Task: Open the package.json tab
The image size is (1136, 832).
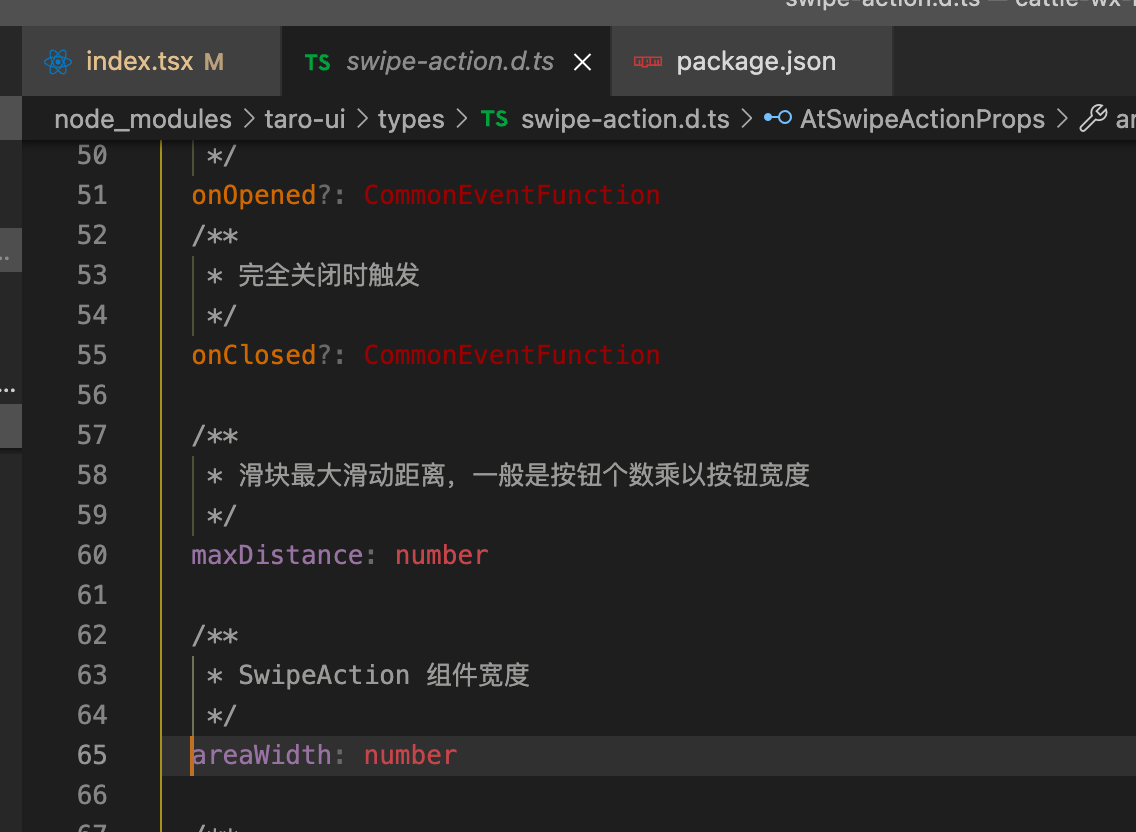Action: click(x=752, y=62)
